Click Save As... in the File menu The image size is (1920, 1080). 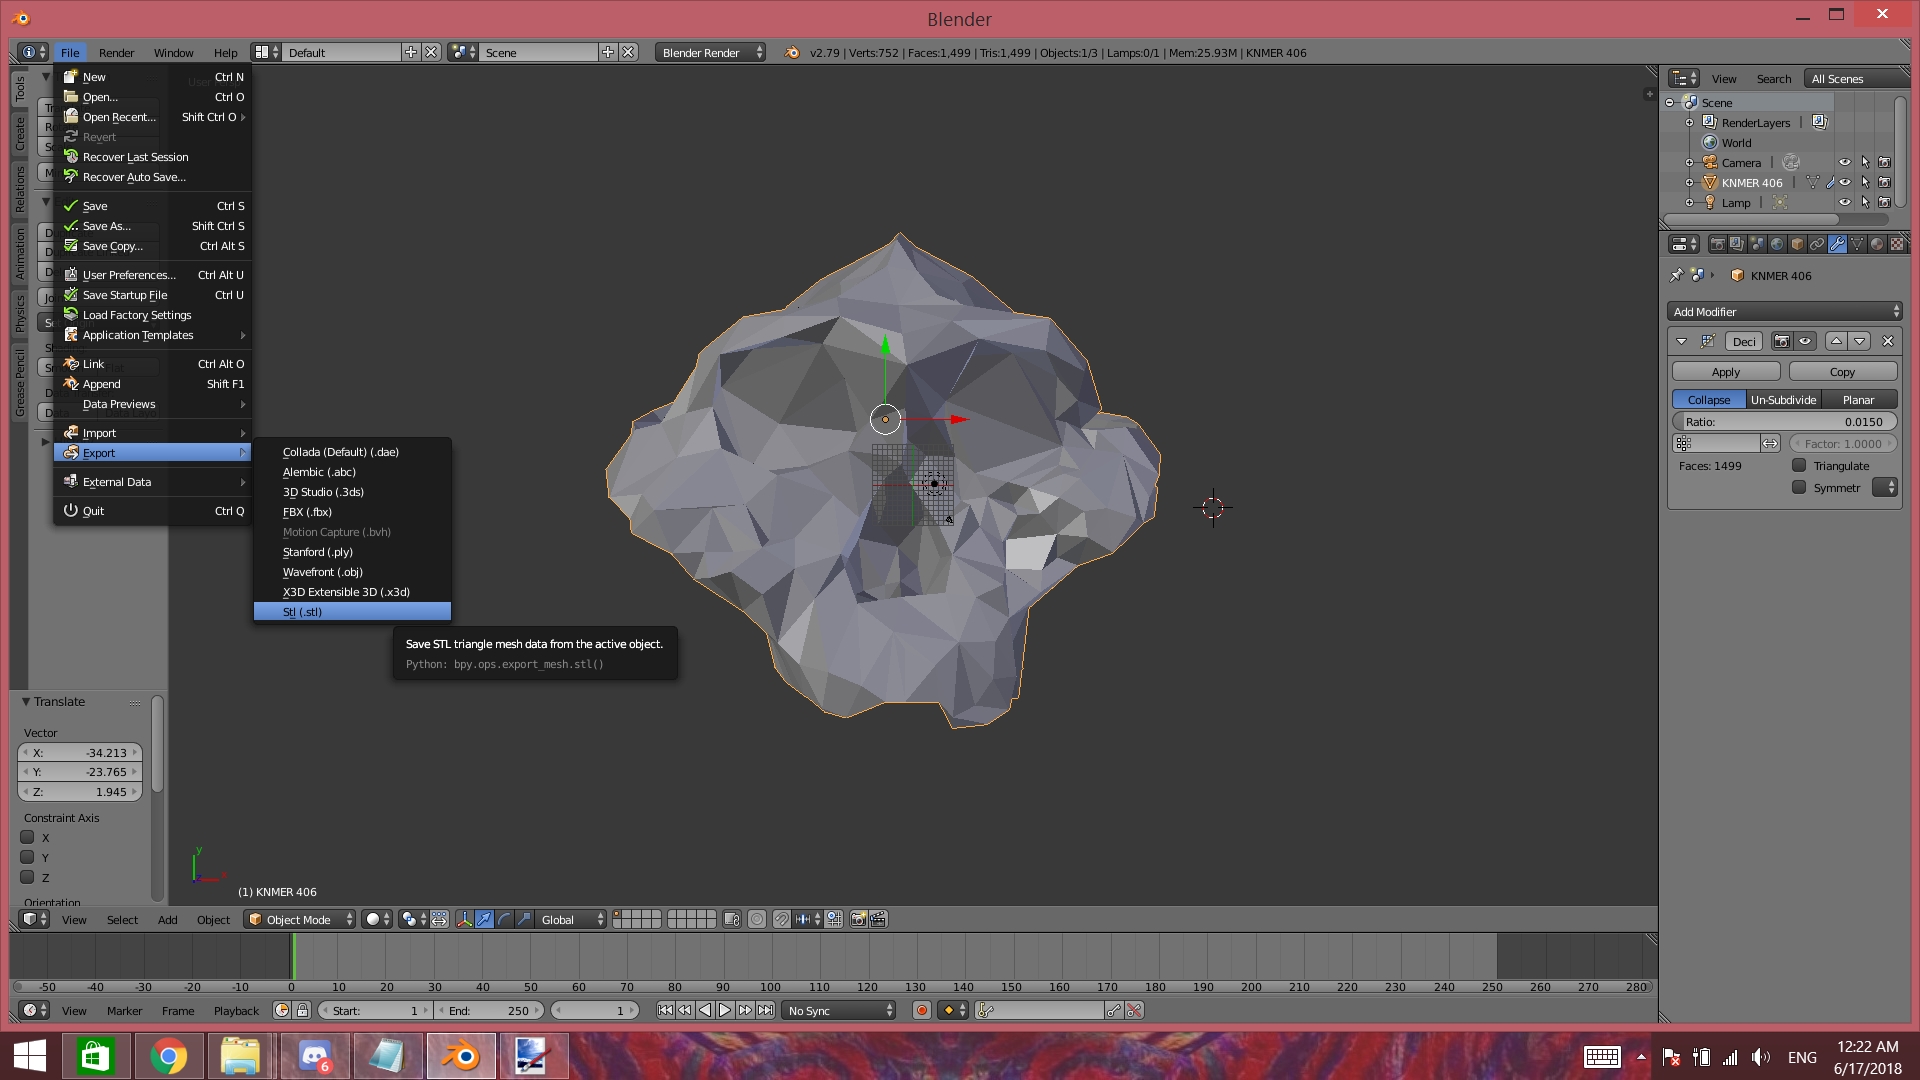click(152, 226)
